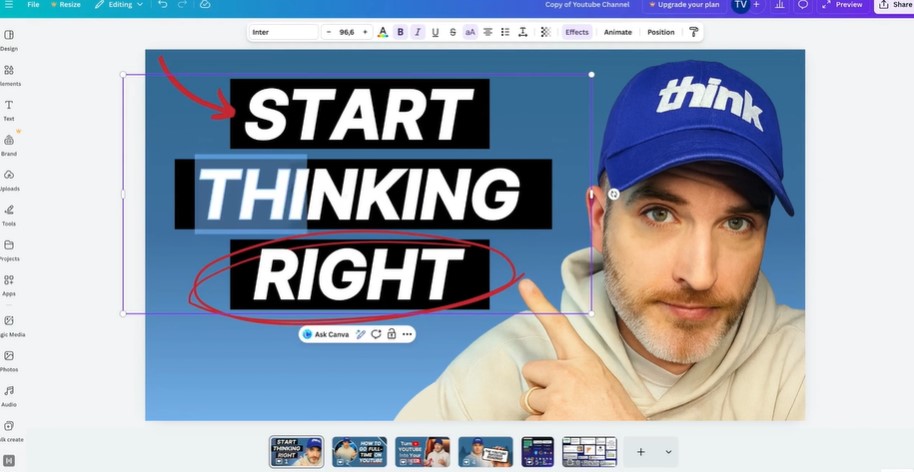
Task: Apply strikethrough to the text
Action: [x=452, y=32]
